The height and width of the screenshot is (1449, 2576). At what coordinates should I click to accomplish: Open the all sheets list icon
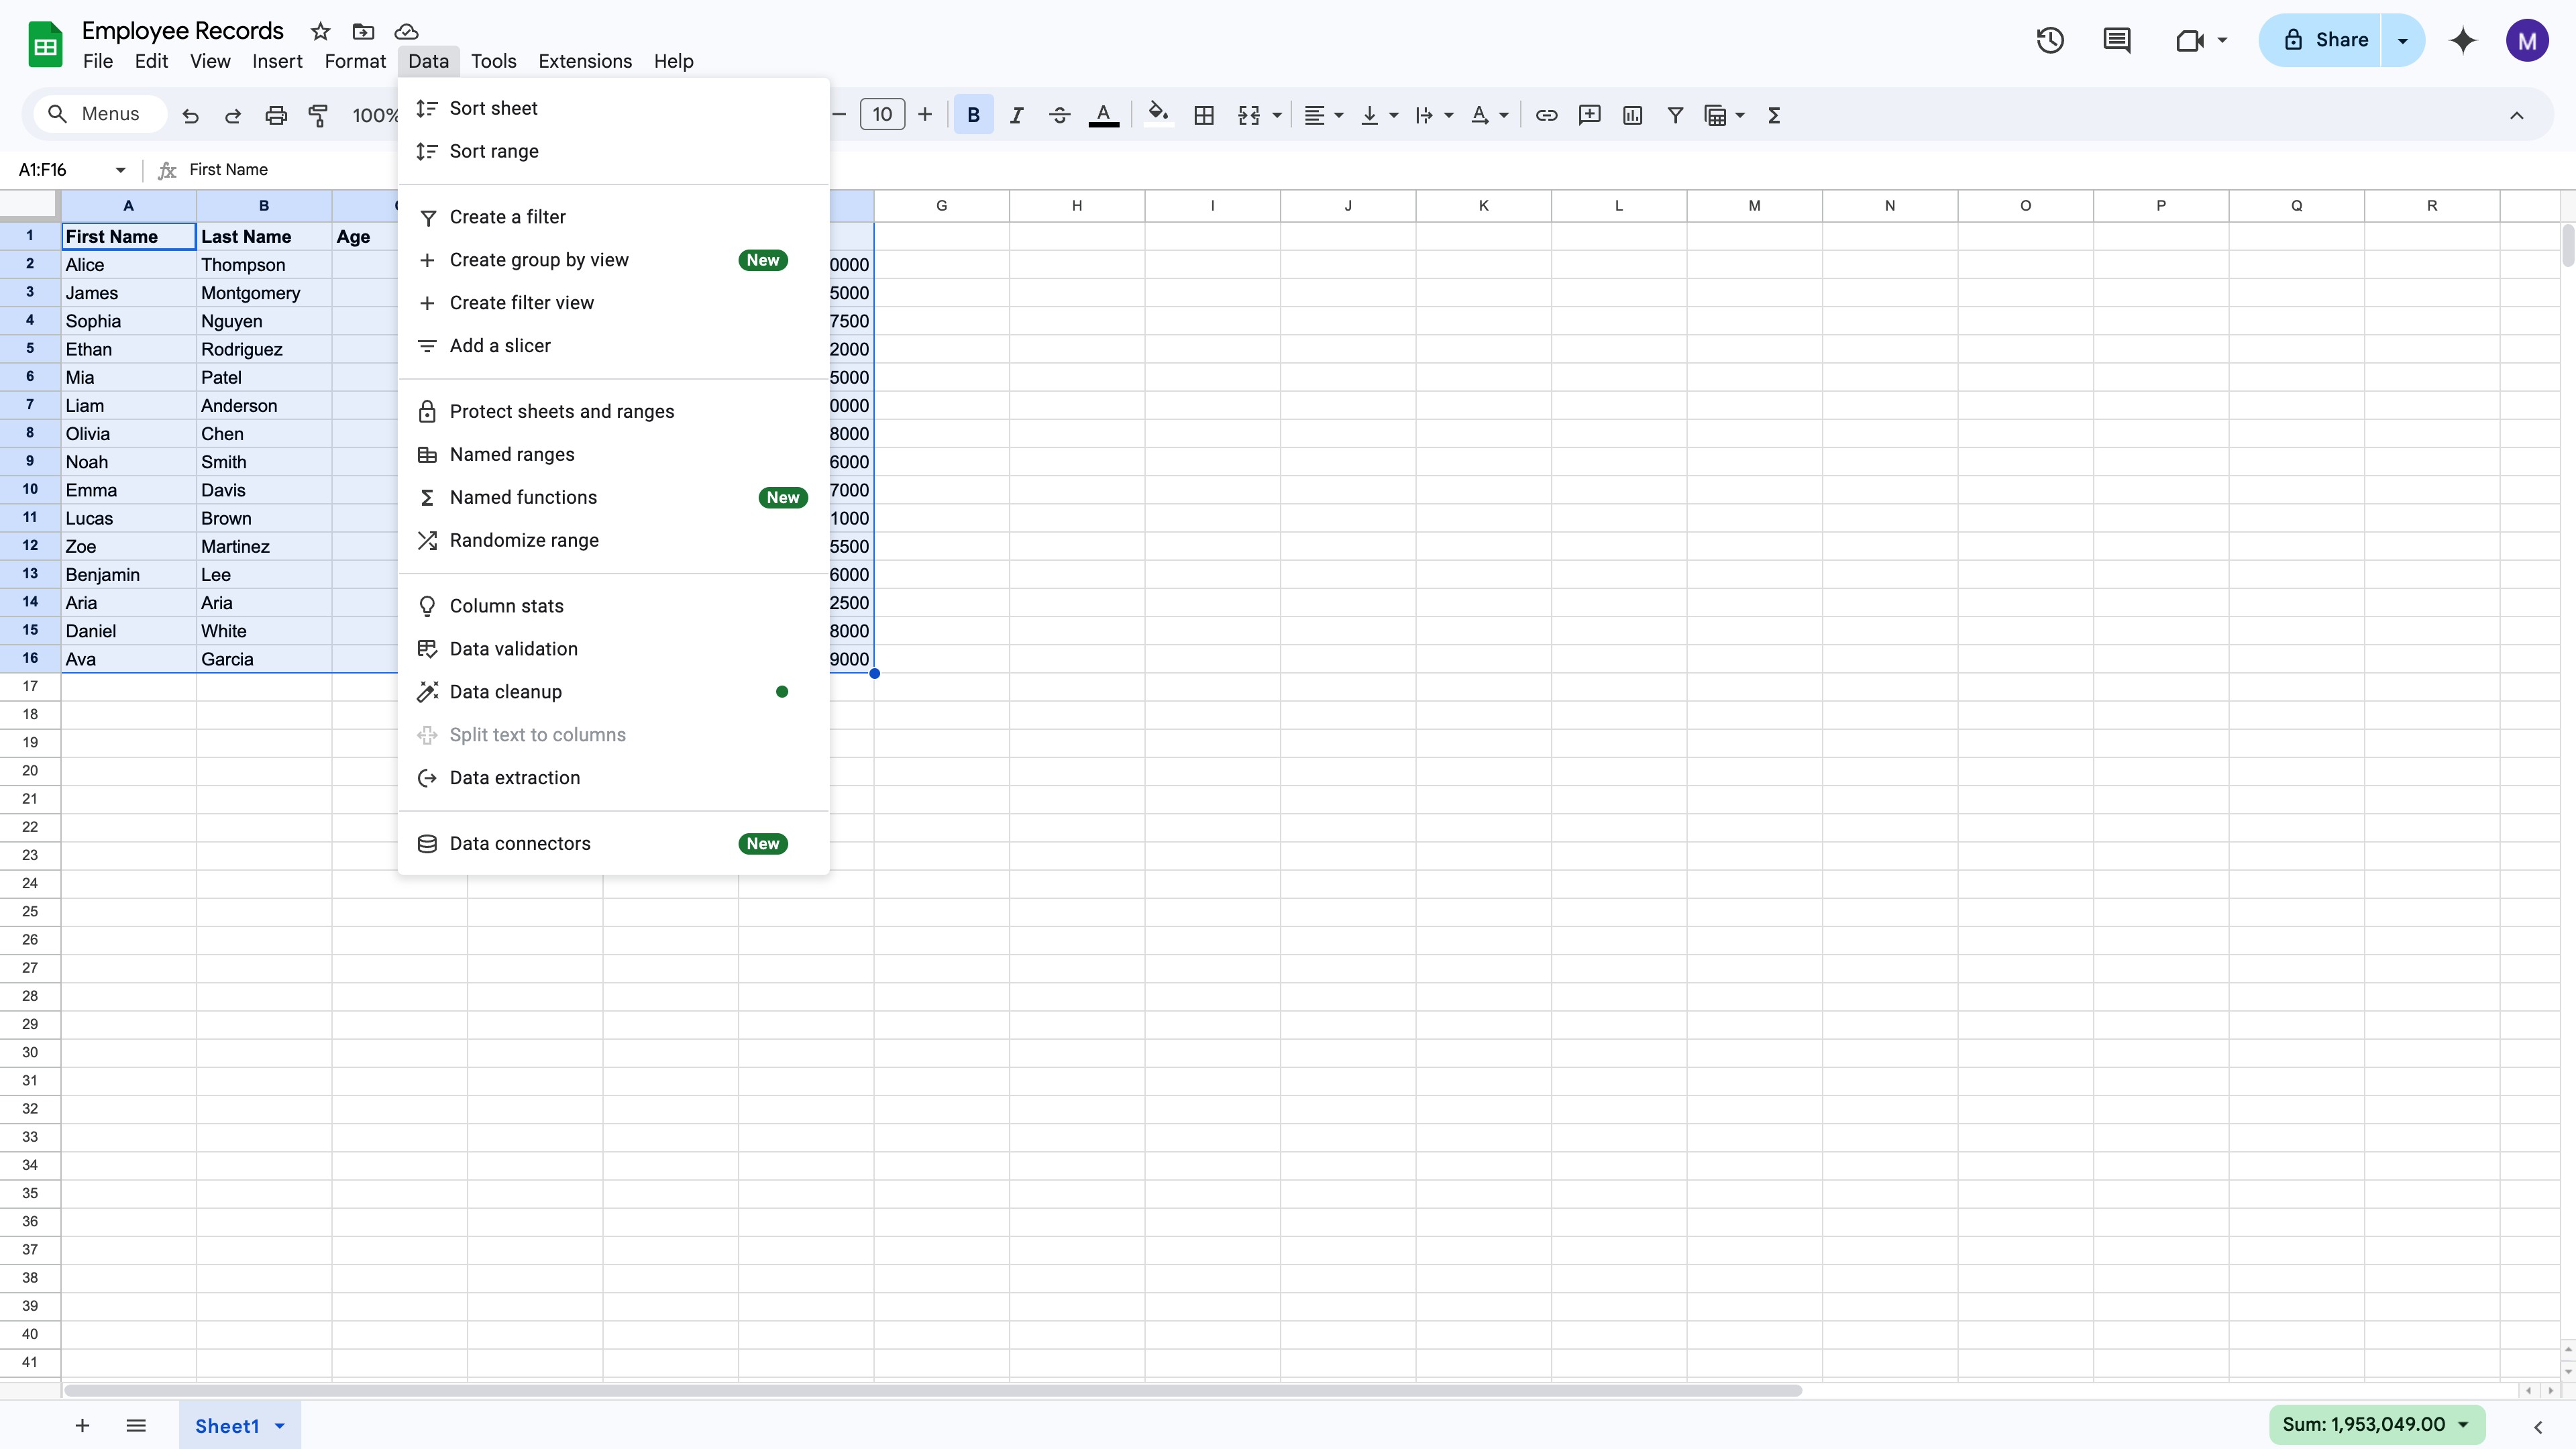(136, 1425)
